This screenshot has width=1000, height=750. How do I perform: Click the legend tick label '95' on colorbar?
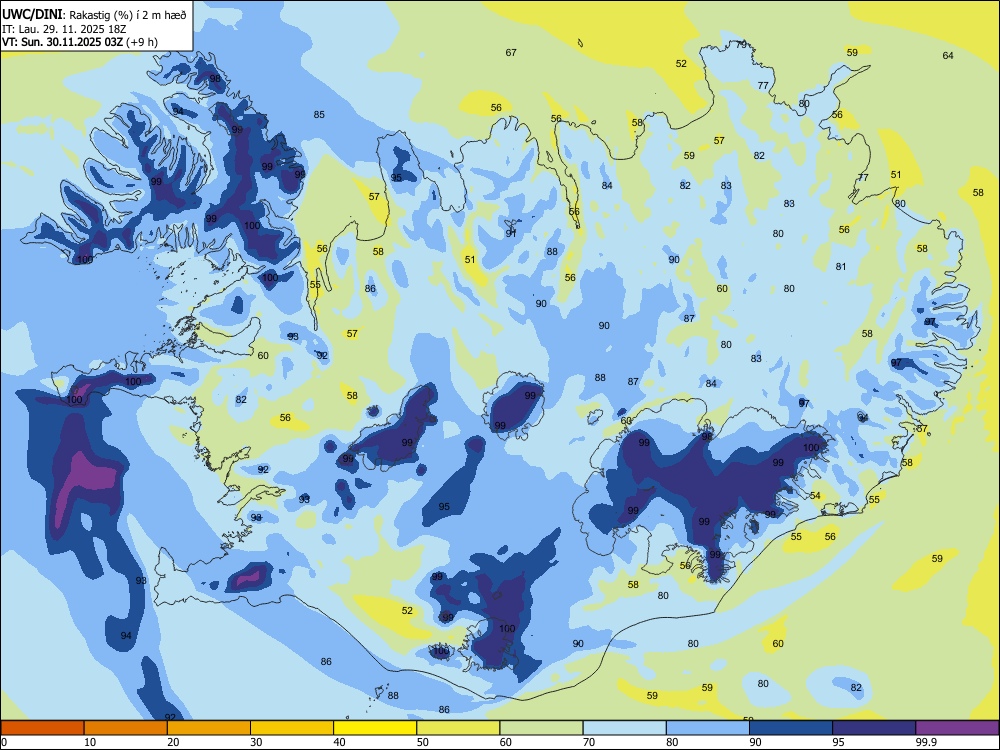[x=839, y=742]
